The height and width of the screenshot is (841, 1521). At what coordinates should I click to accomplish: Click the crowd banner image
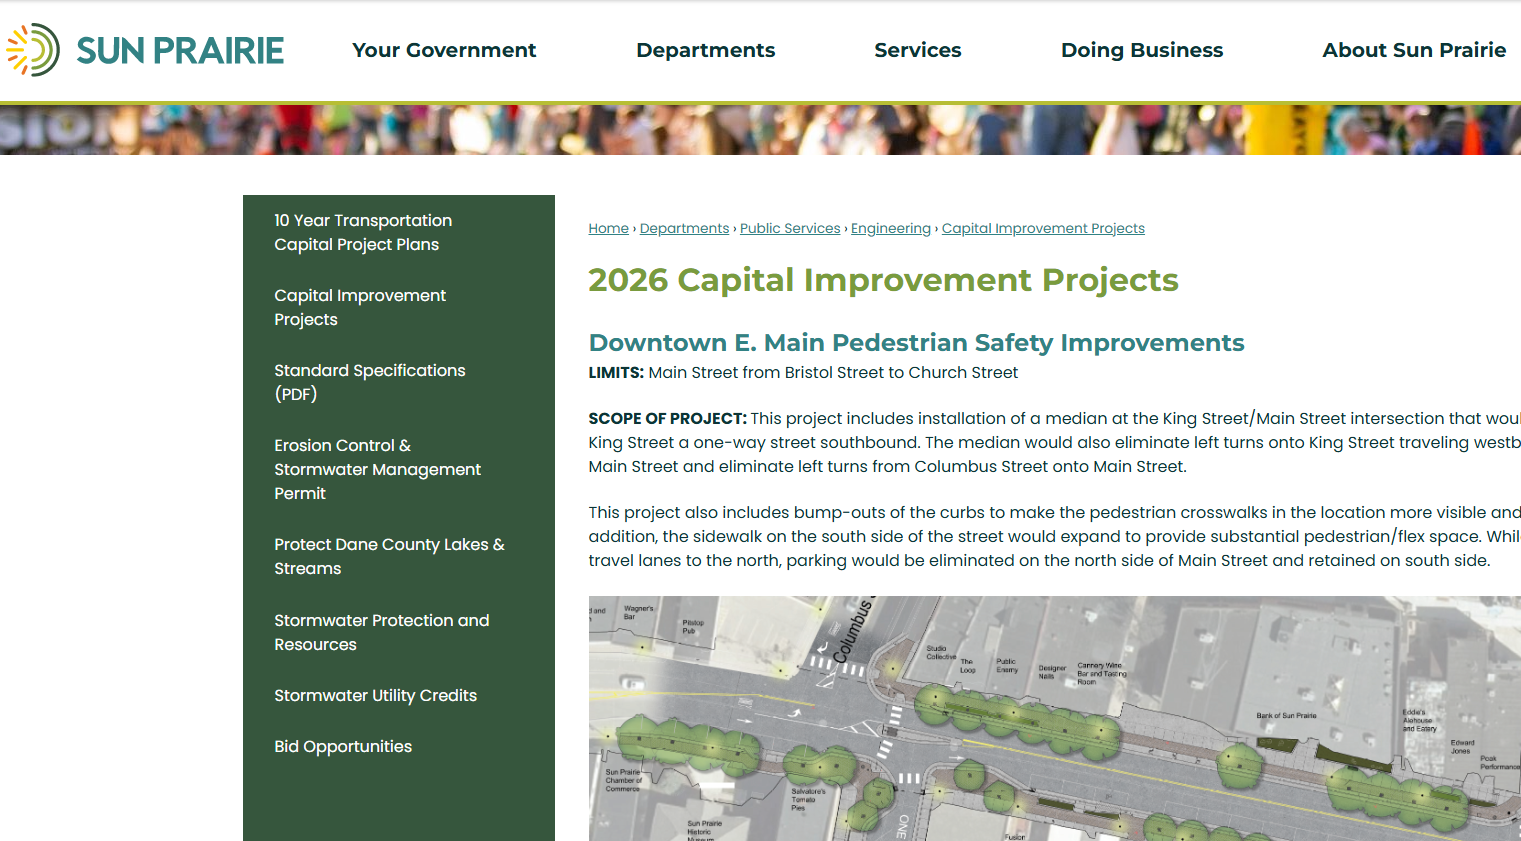pos(760,130)
